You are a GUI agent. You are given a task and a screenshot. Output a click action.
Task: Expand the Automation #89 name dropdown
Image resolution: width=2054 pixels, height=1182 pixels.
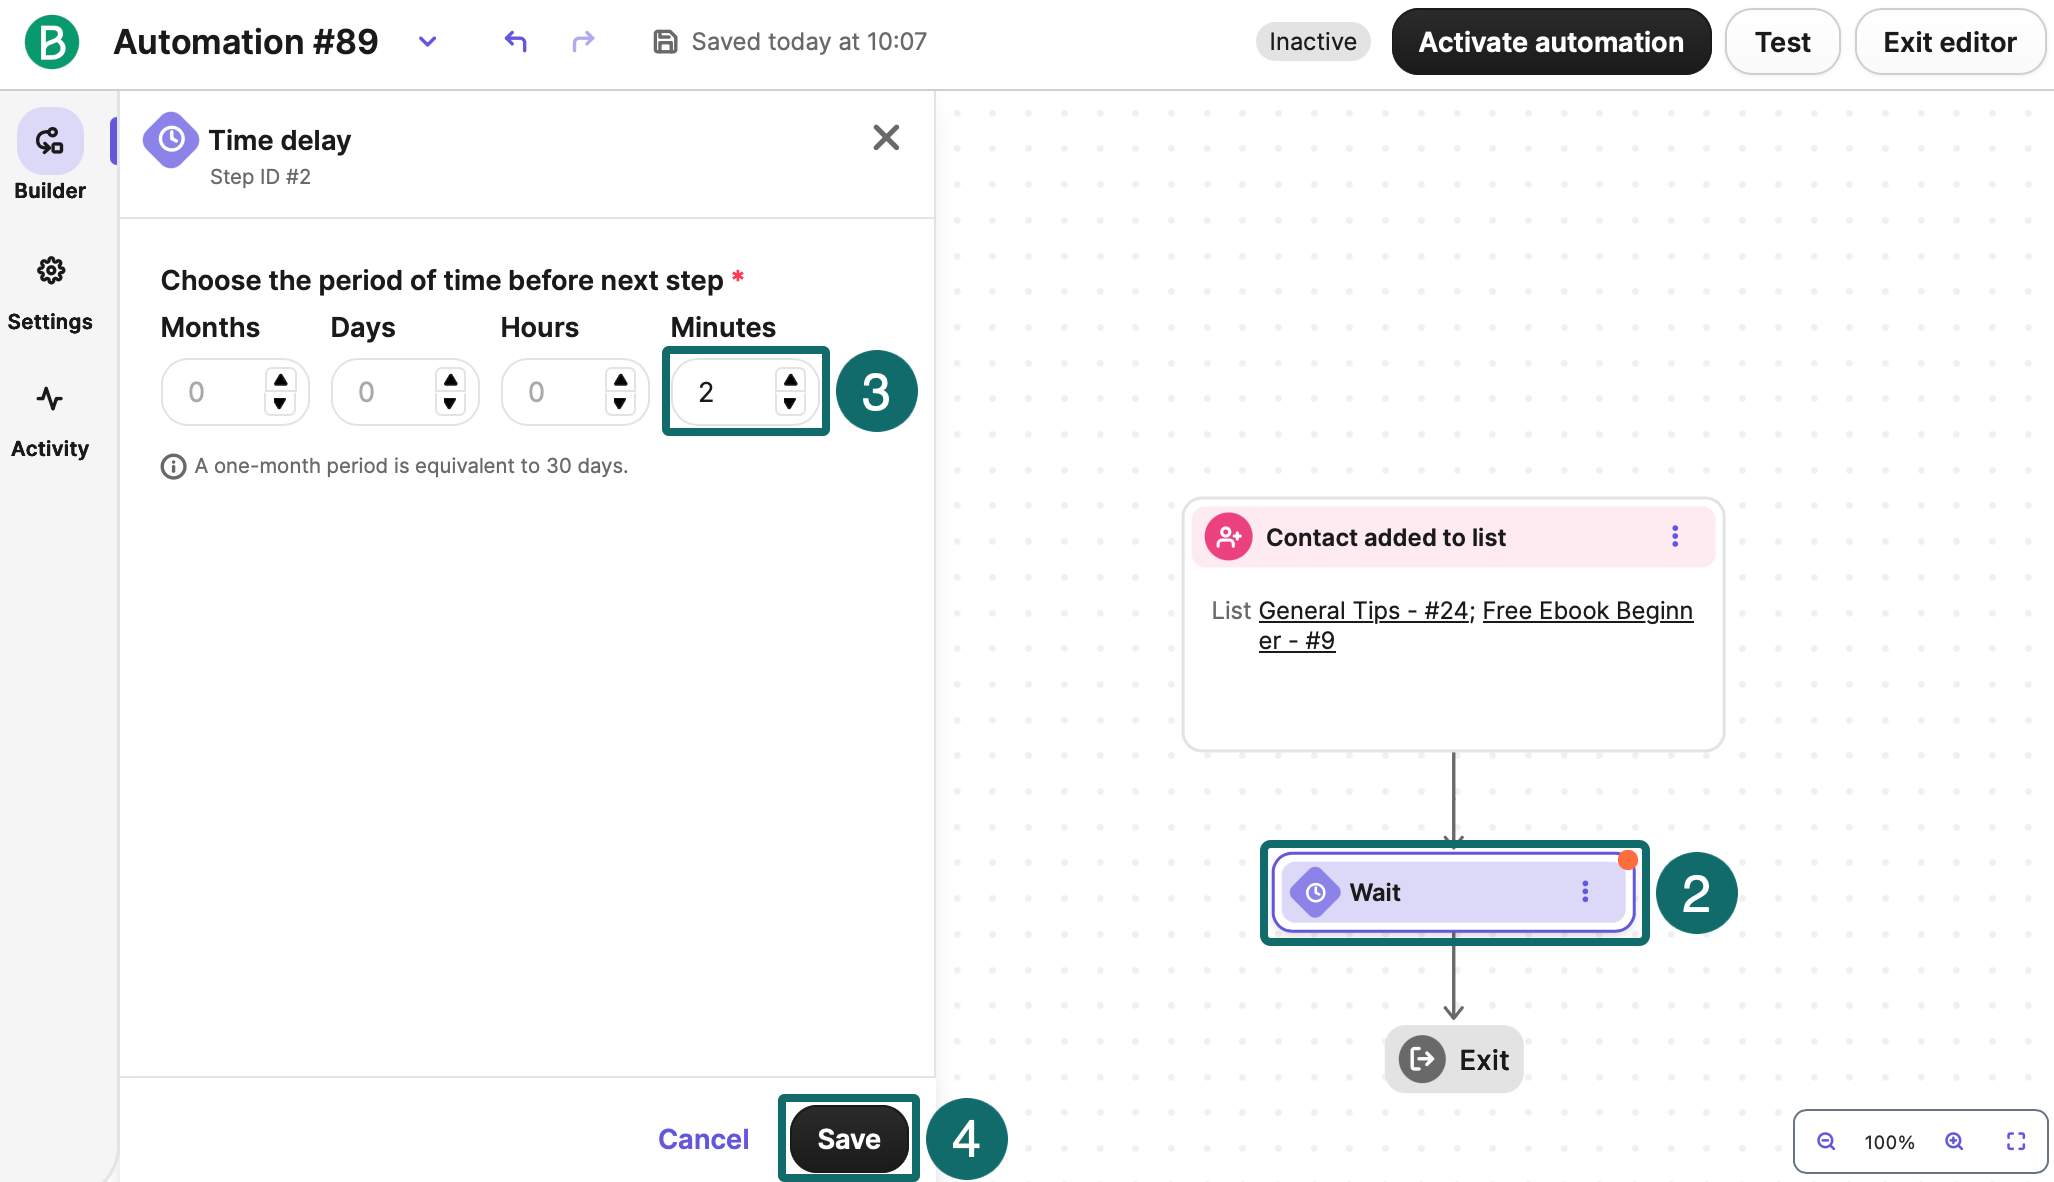[428, 42]
